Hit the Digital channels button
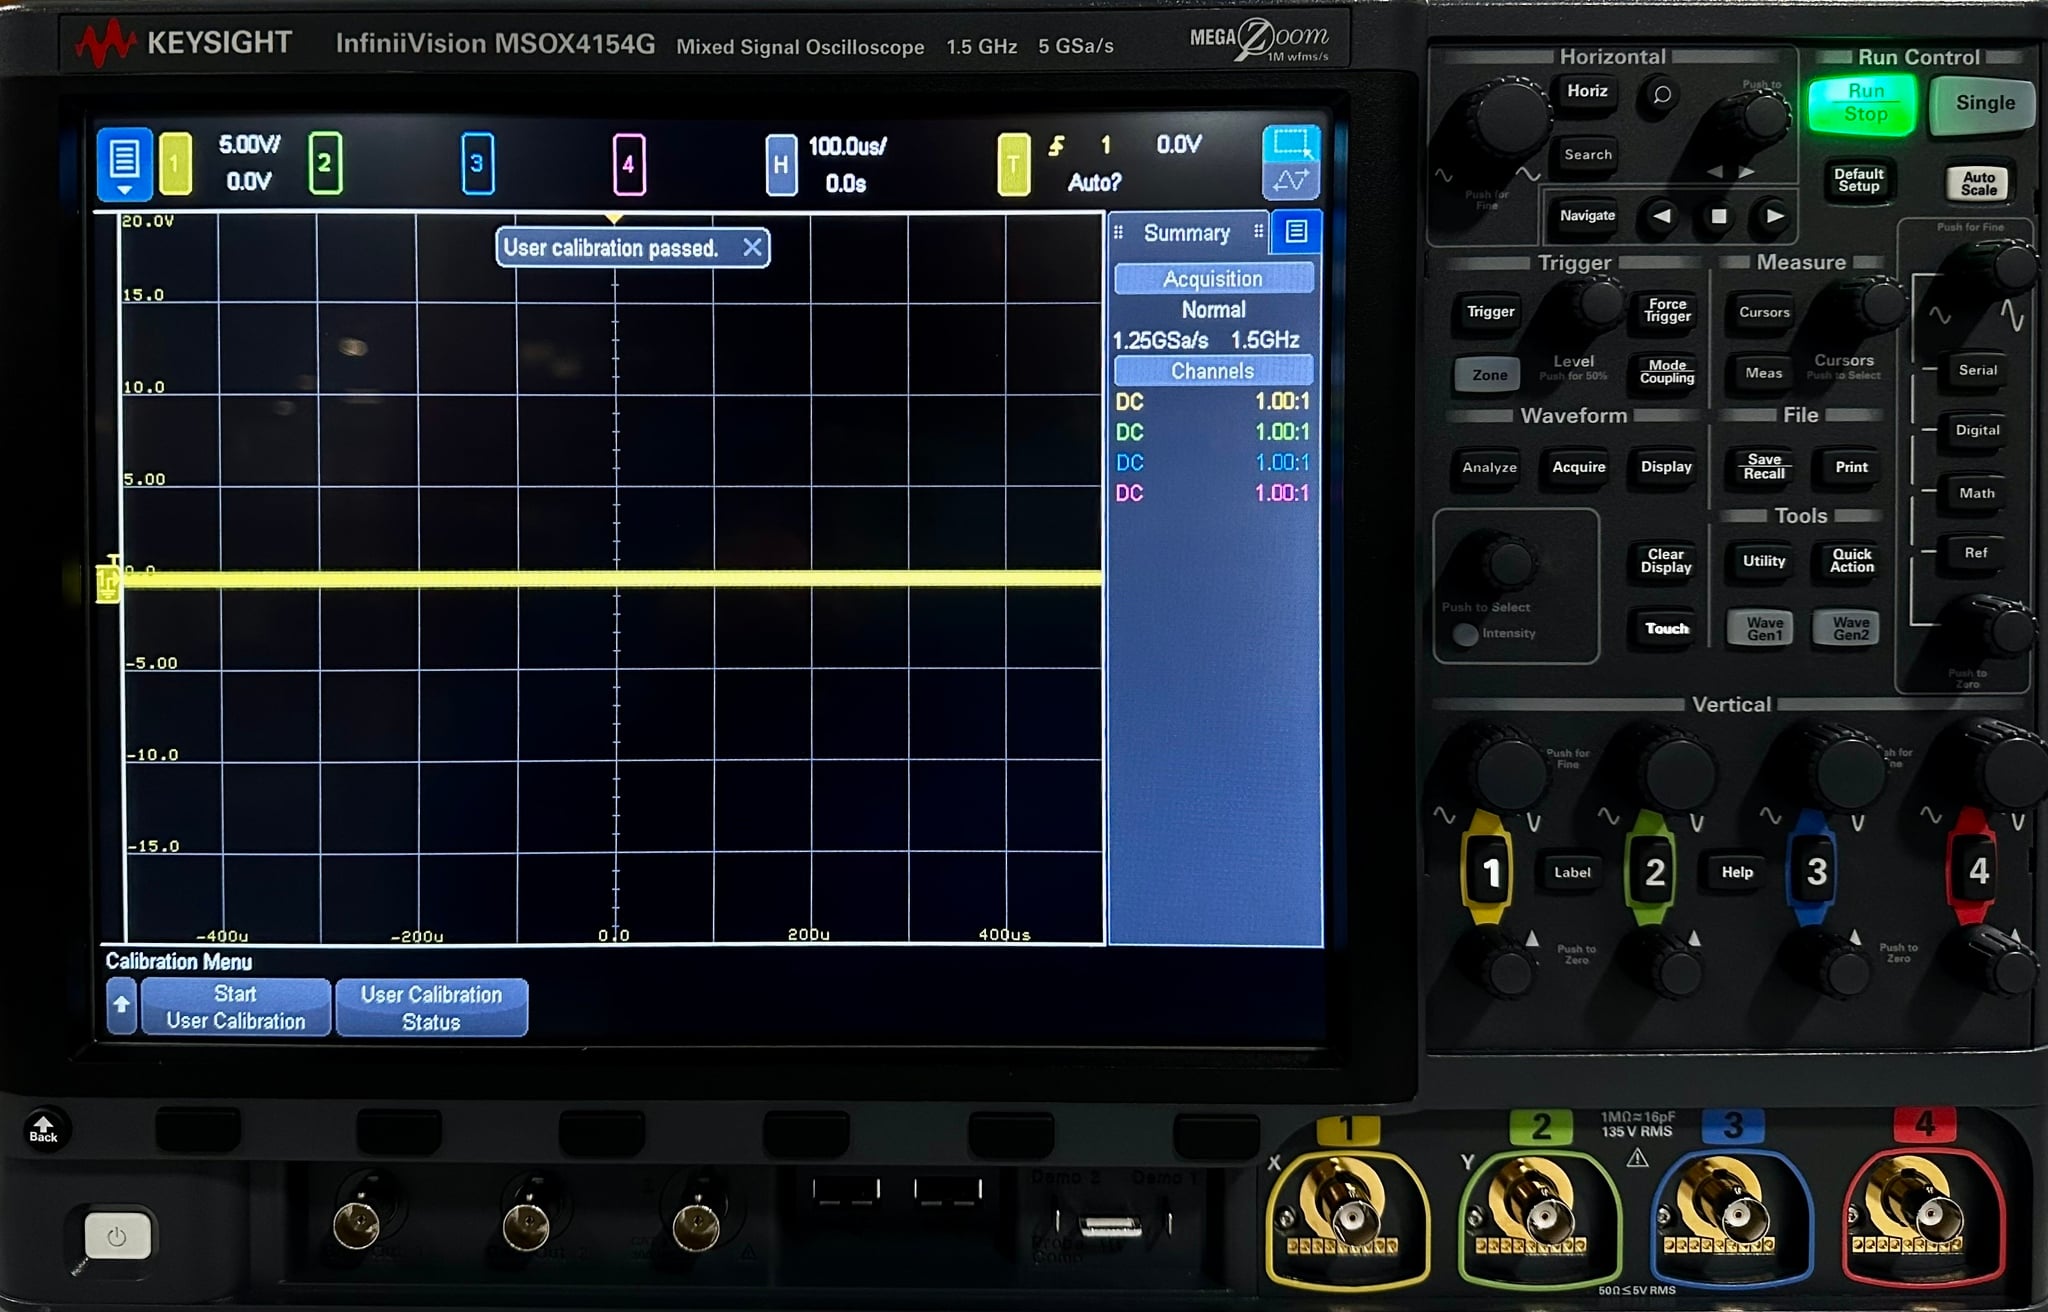2048x1312 pixels. tap(1977, 430)
